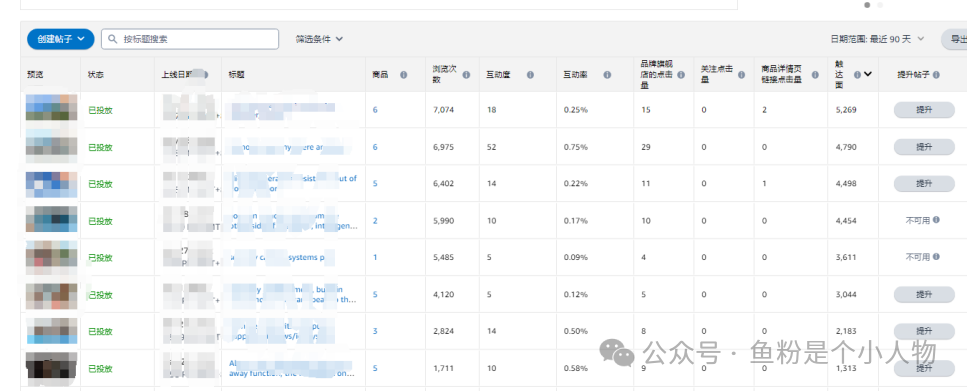
Task: Click 提升 button in the 5,269 row
Action: [x=924, y=110]
